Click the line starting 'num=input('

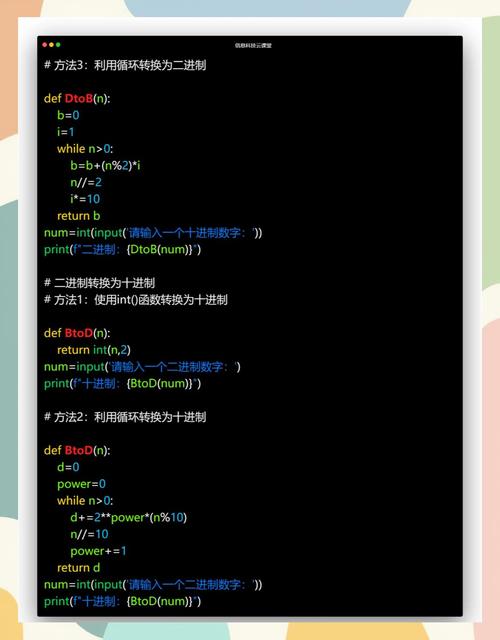pyautogui.click(x=142, y=367)
